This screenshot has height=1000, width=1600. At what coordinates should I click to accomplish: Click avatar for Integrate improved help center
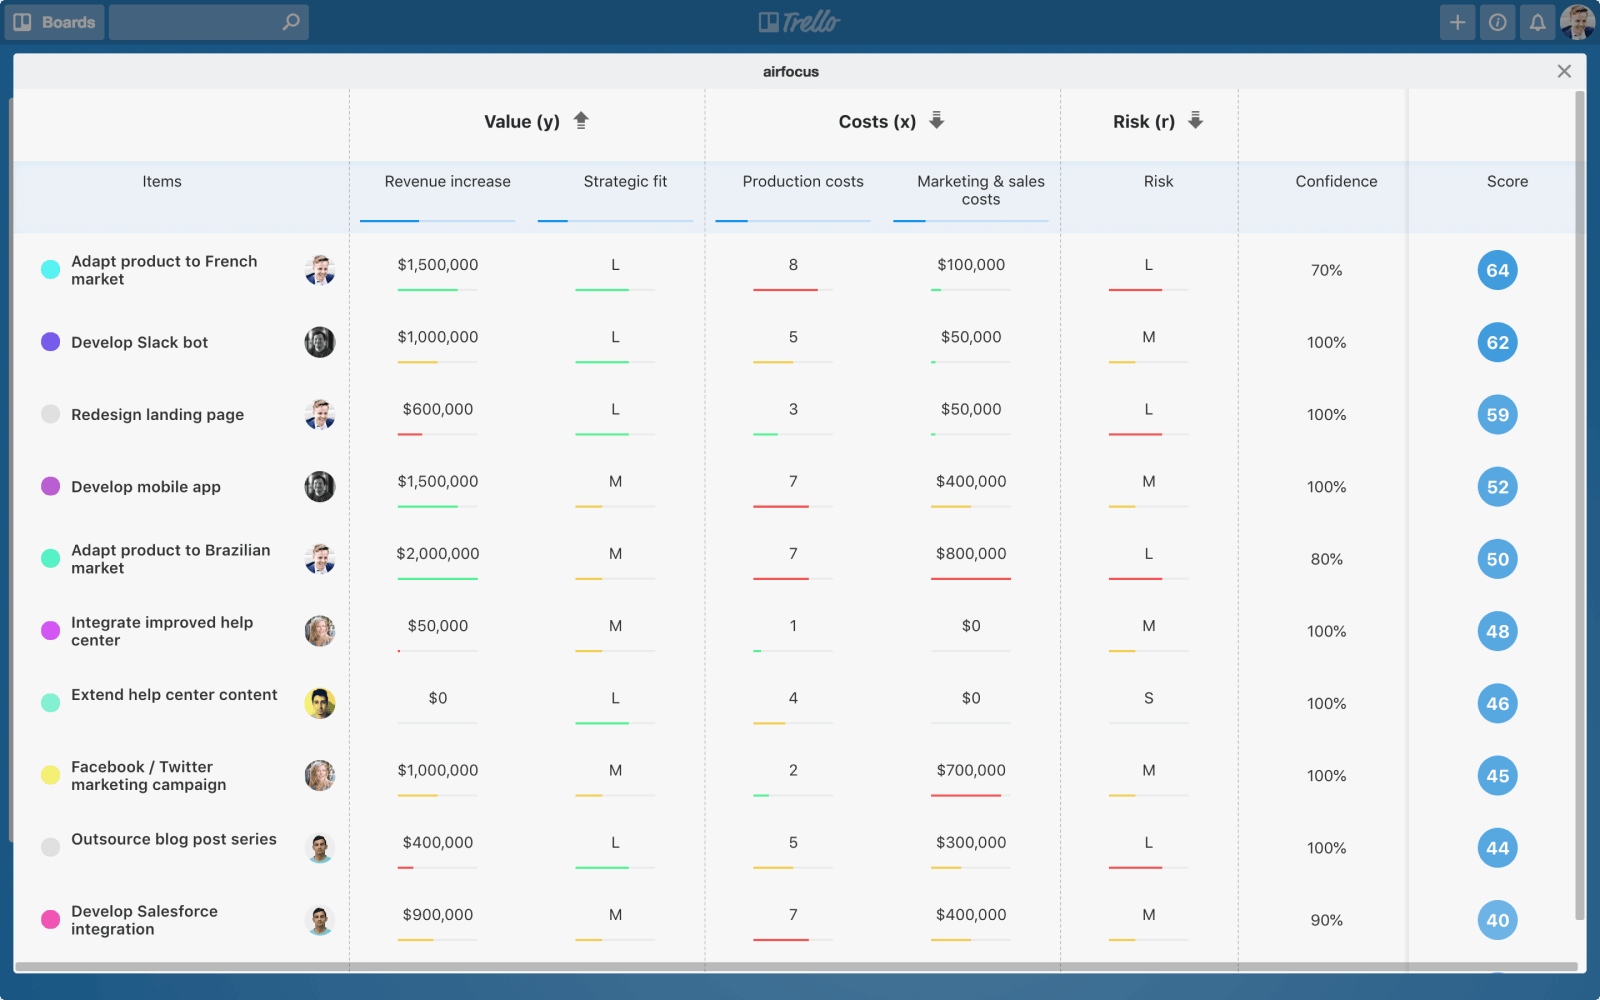pyautogui.click(x=320, y=631)
